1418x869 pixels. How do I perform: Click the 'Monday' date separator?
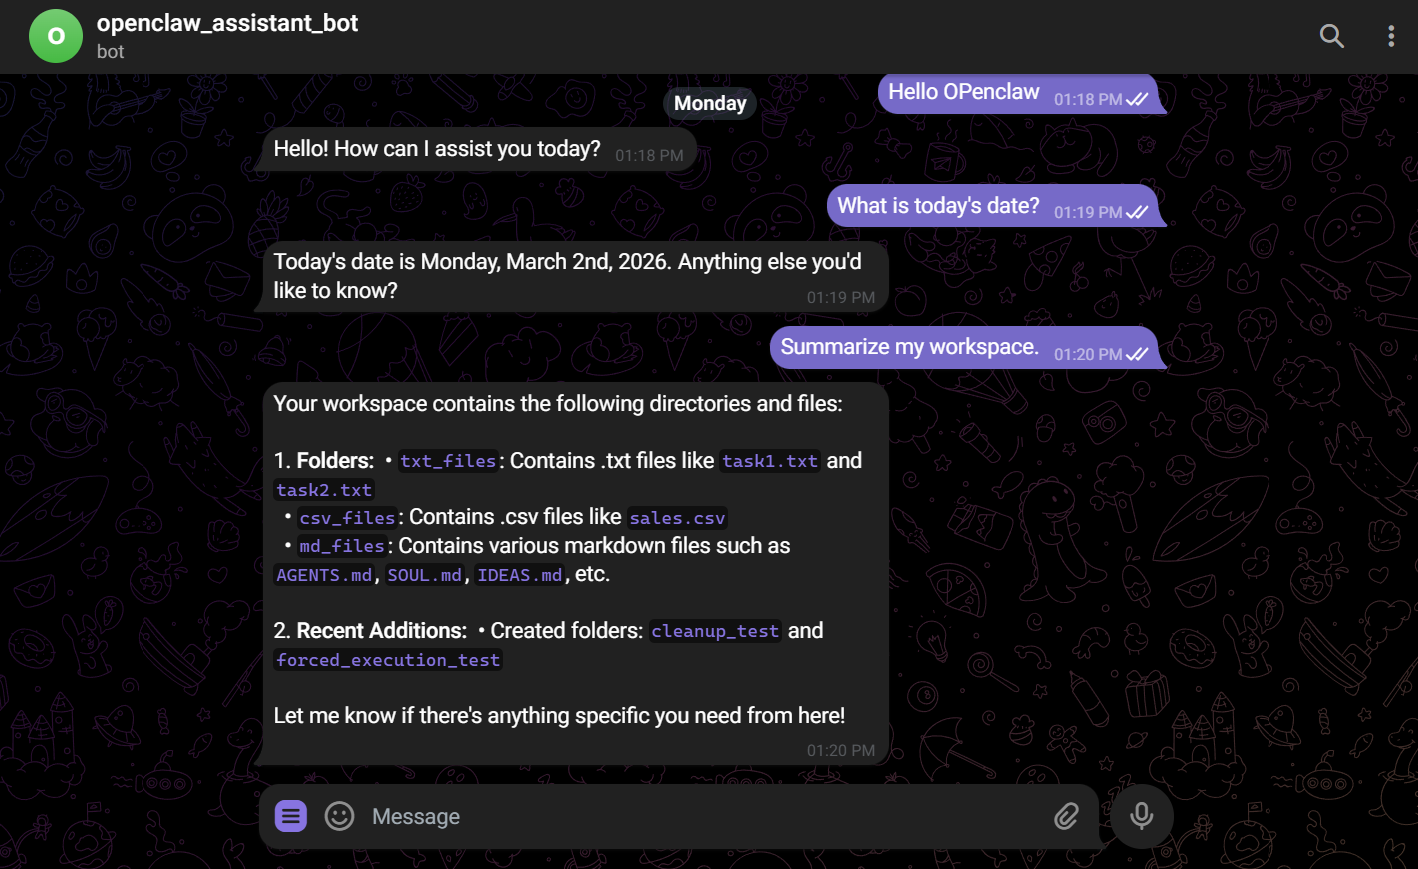(x=710, y=103)
